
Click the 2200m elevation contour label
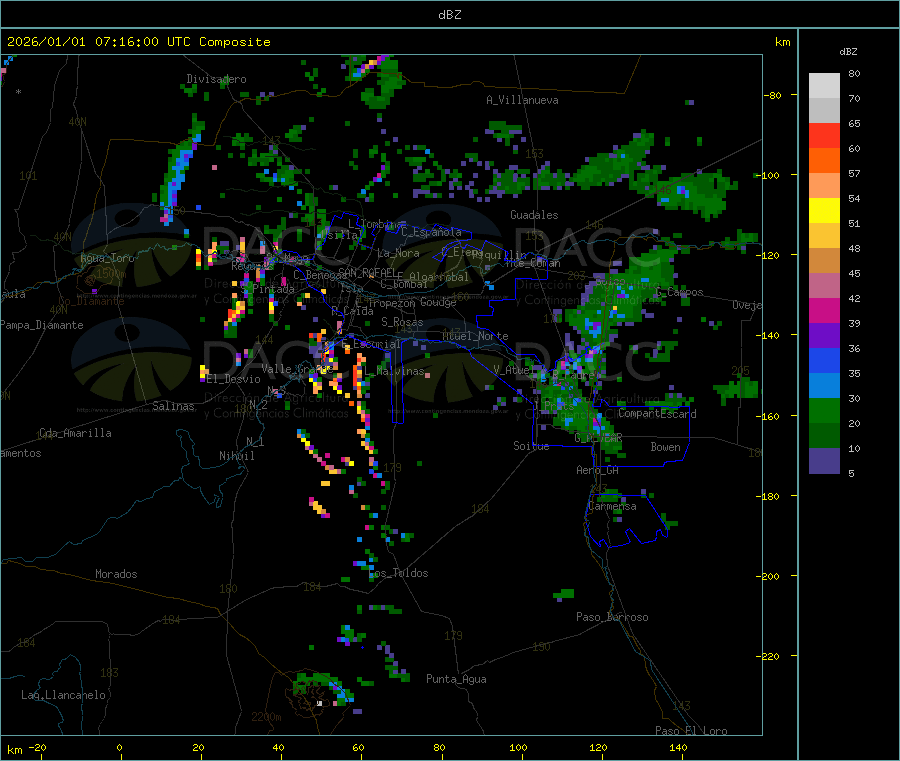pos(266,717)
